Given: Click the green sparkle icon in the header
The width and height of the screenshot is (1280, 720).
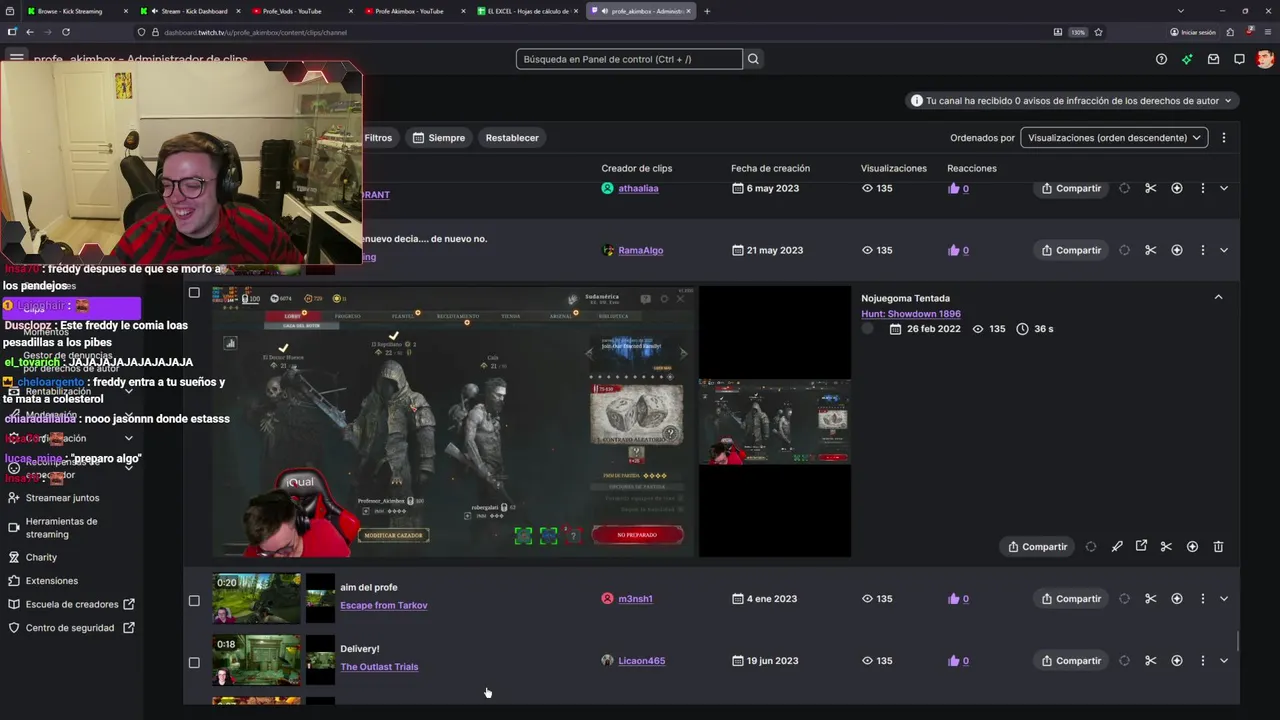Looking at the screenshot, I should 1187,59.
